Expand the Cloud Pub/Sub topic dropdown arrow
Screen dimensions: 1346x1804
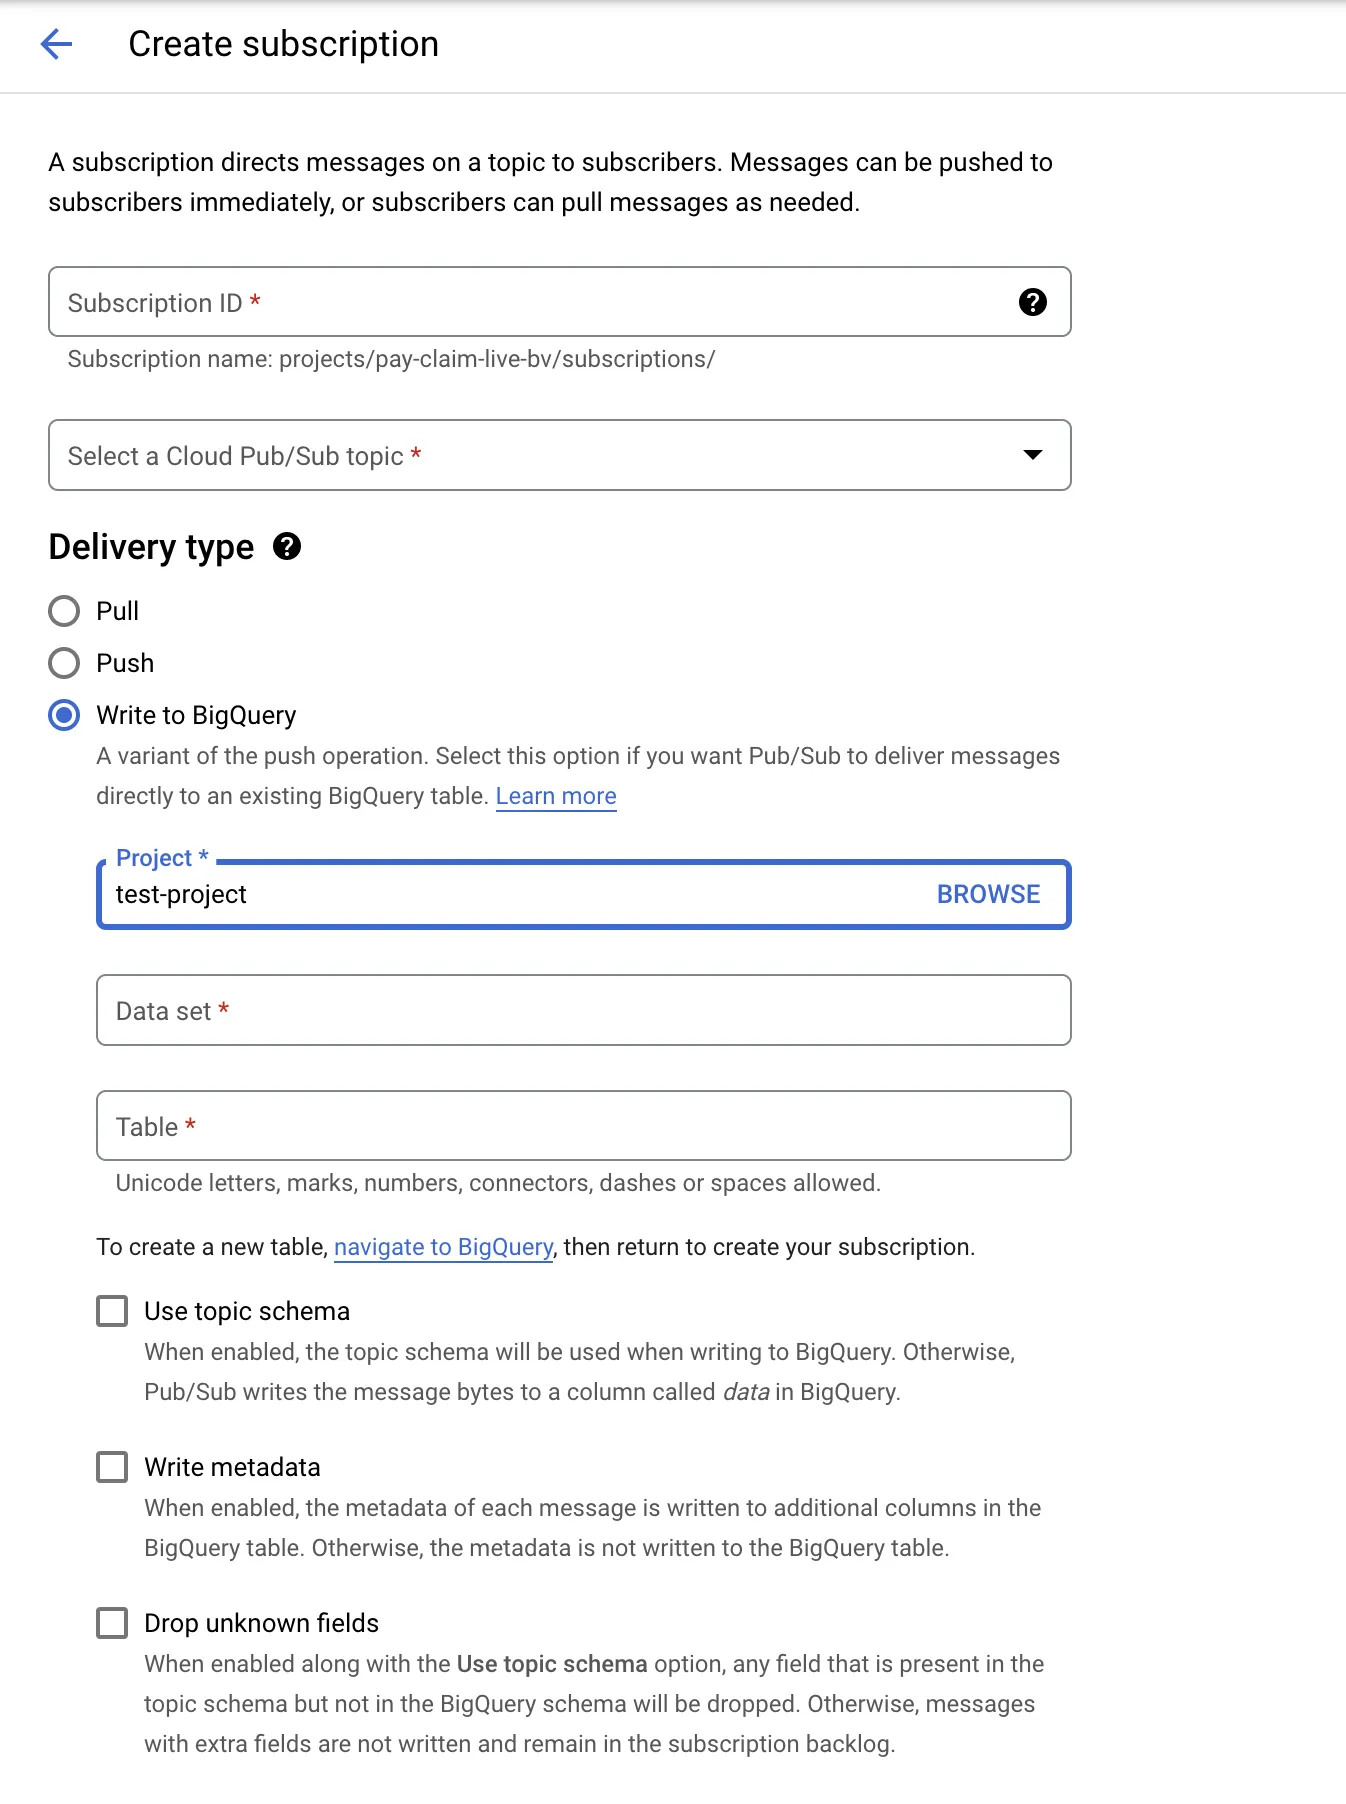(x=1032, y=455)
